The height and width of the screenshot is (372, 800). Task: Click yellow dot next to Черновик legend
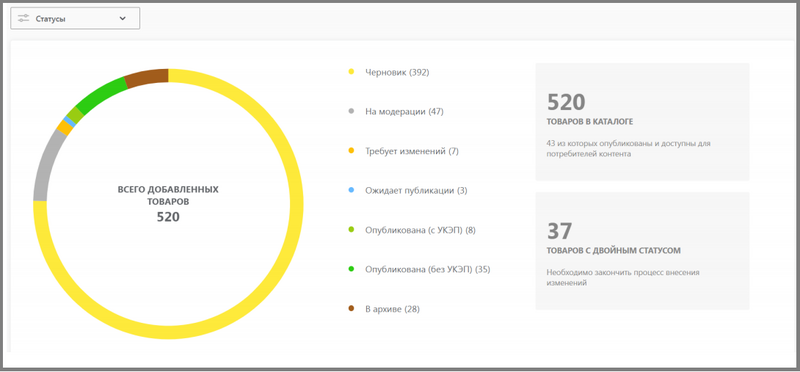click(351, 72)
